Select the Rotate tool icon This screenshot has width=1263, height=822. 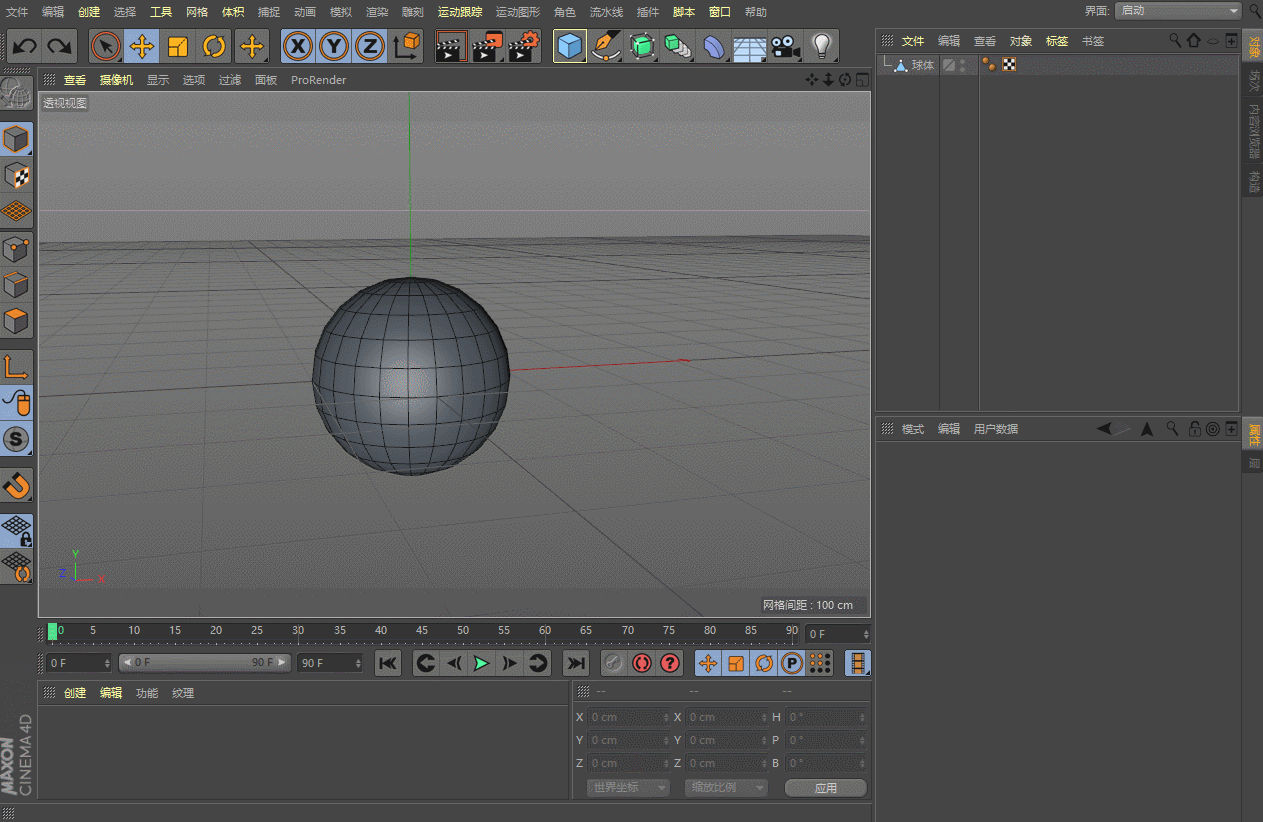[x=214, y=46]
